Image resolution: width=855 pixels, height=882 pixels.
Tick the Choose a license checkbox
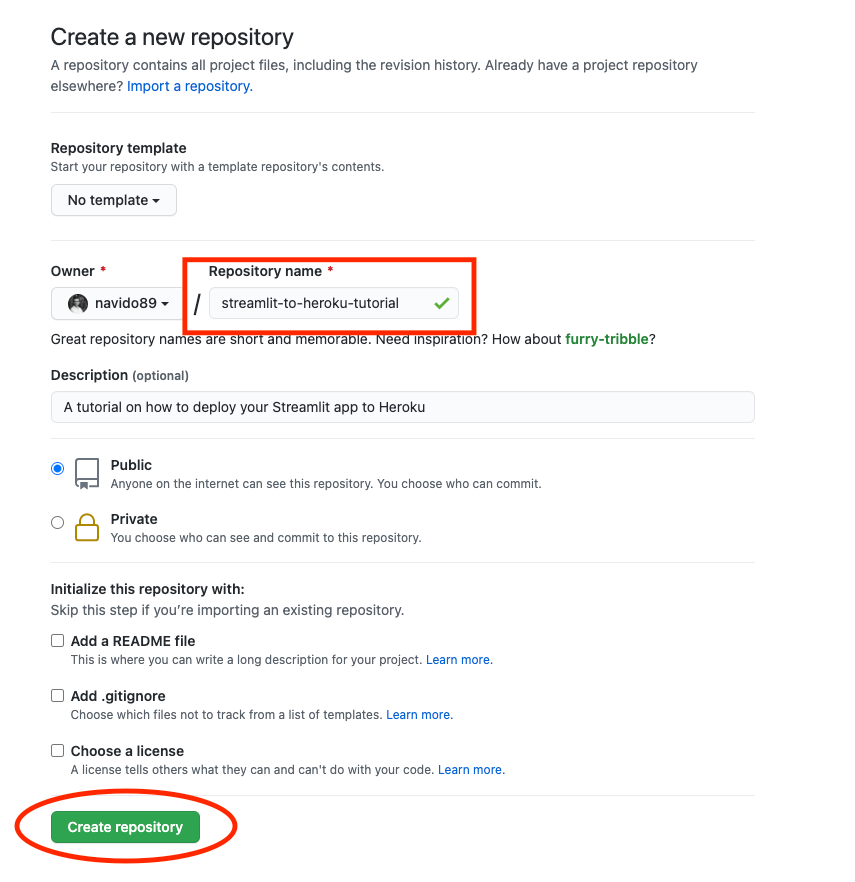[58, 751]
